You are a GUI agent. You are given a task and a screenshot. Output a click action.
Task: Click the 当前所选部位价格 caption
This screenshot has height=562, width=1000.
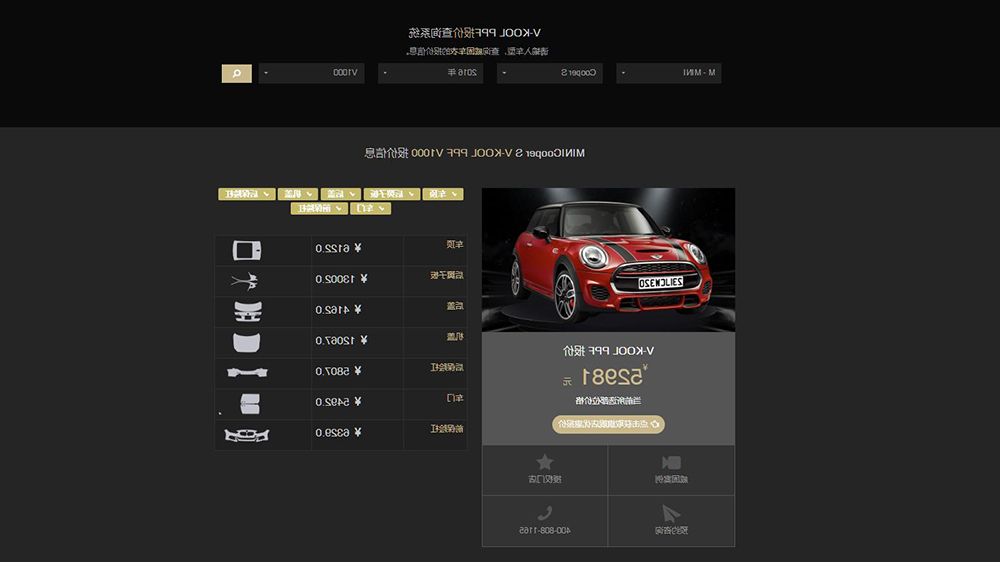click(608, 401)
